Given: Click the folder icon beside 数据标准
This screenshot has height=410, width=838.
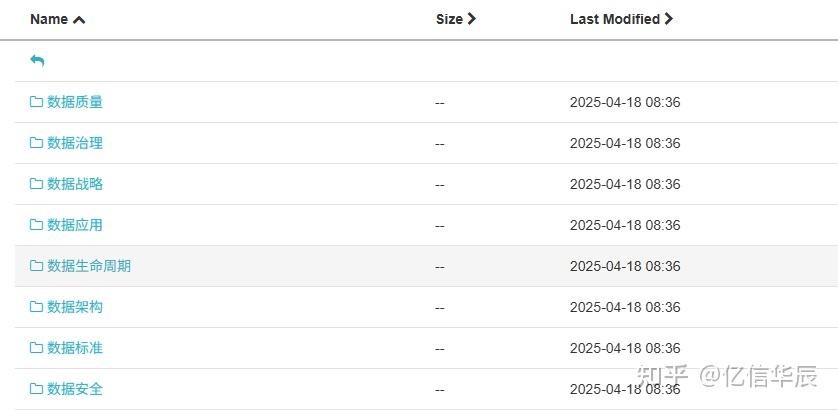Looking at the screenshot, I should (36, 348).
